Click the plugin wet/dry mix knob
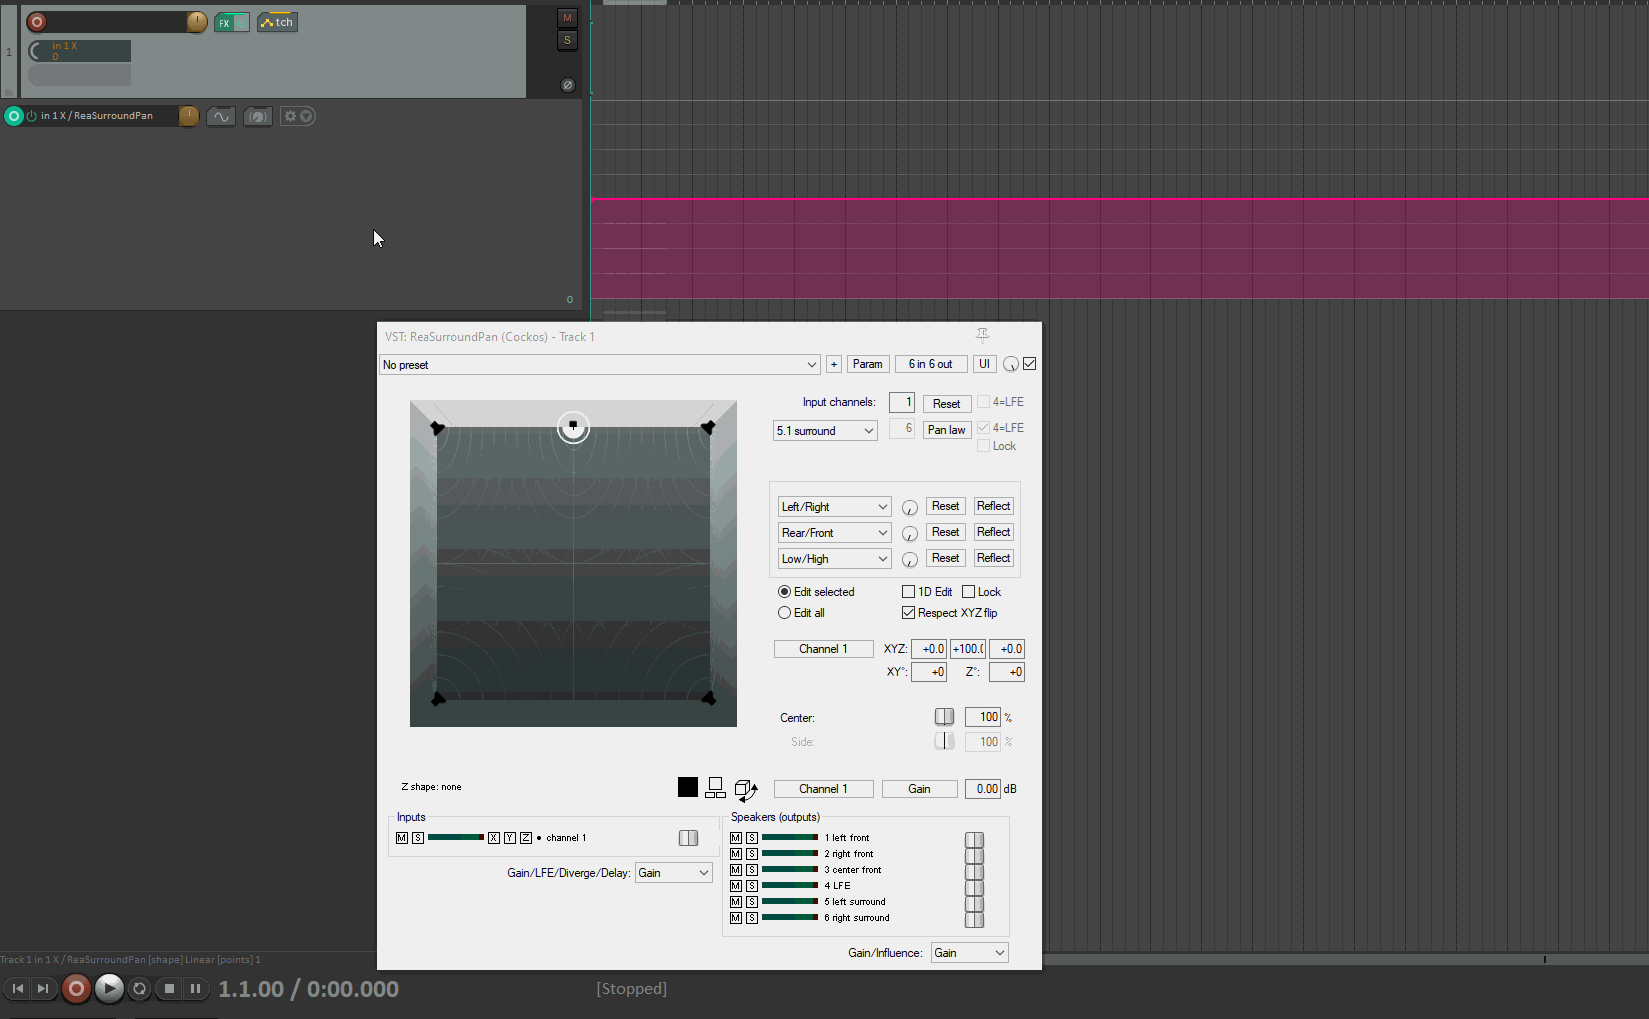 1011,364
